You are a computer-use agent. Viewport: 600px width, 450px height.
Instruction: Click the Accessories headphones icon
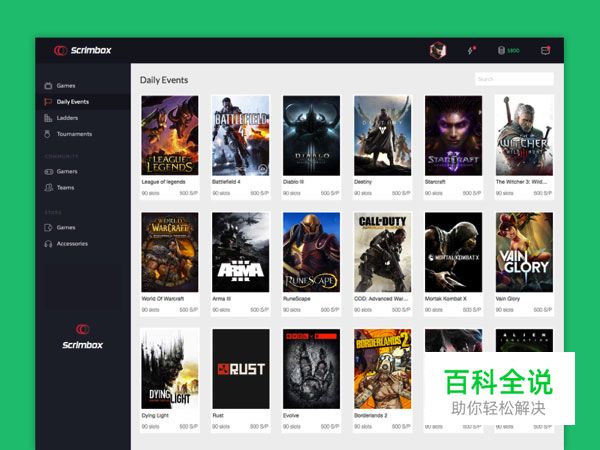(48, 244)
